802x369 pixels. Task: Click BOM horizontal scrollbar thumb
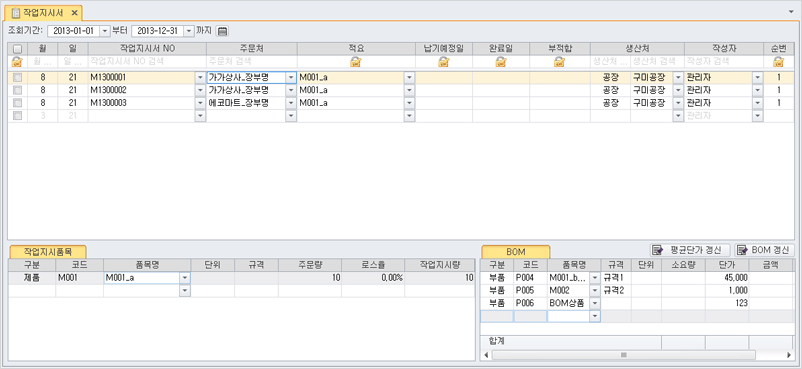tap(623, 355)
